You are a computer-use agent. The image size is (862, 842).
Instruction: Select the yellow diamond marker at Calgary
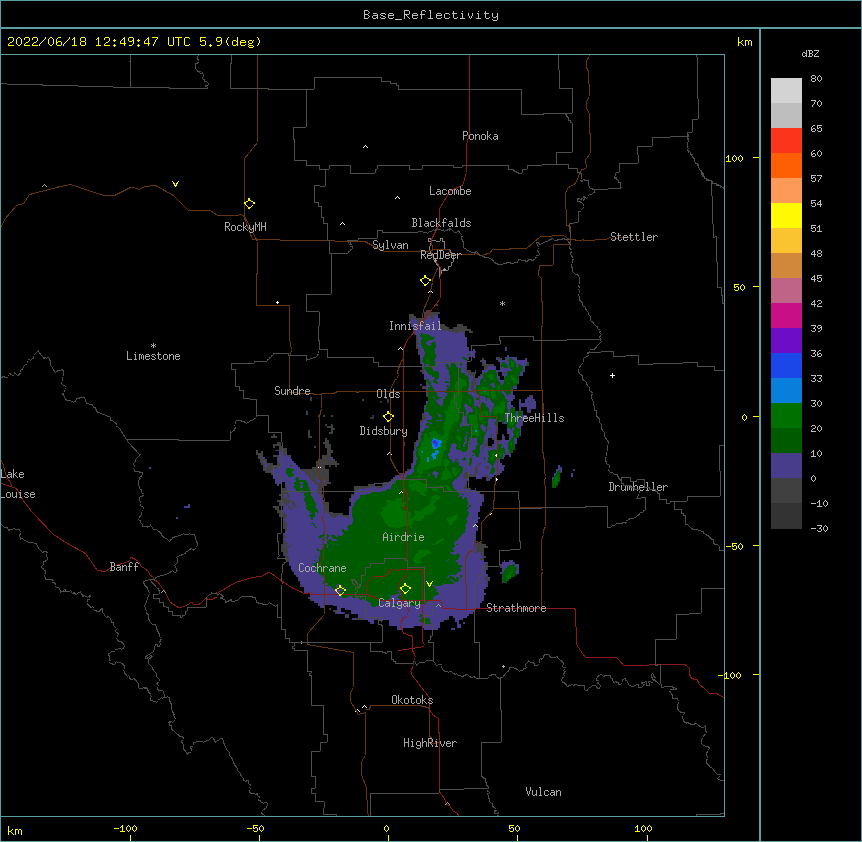[405, 589]
